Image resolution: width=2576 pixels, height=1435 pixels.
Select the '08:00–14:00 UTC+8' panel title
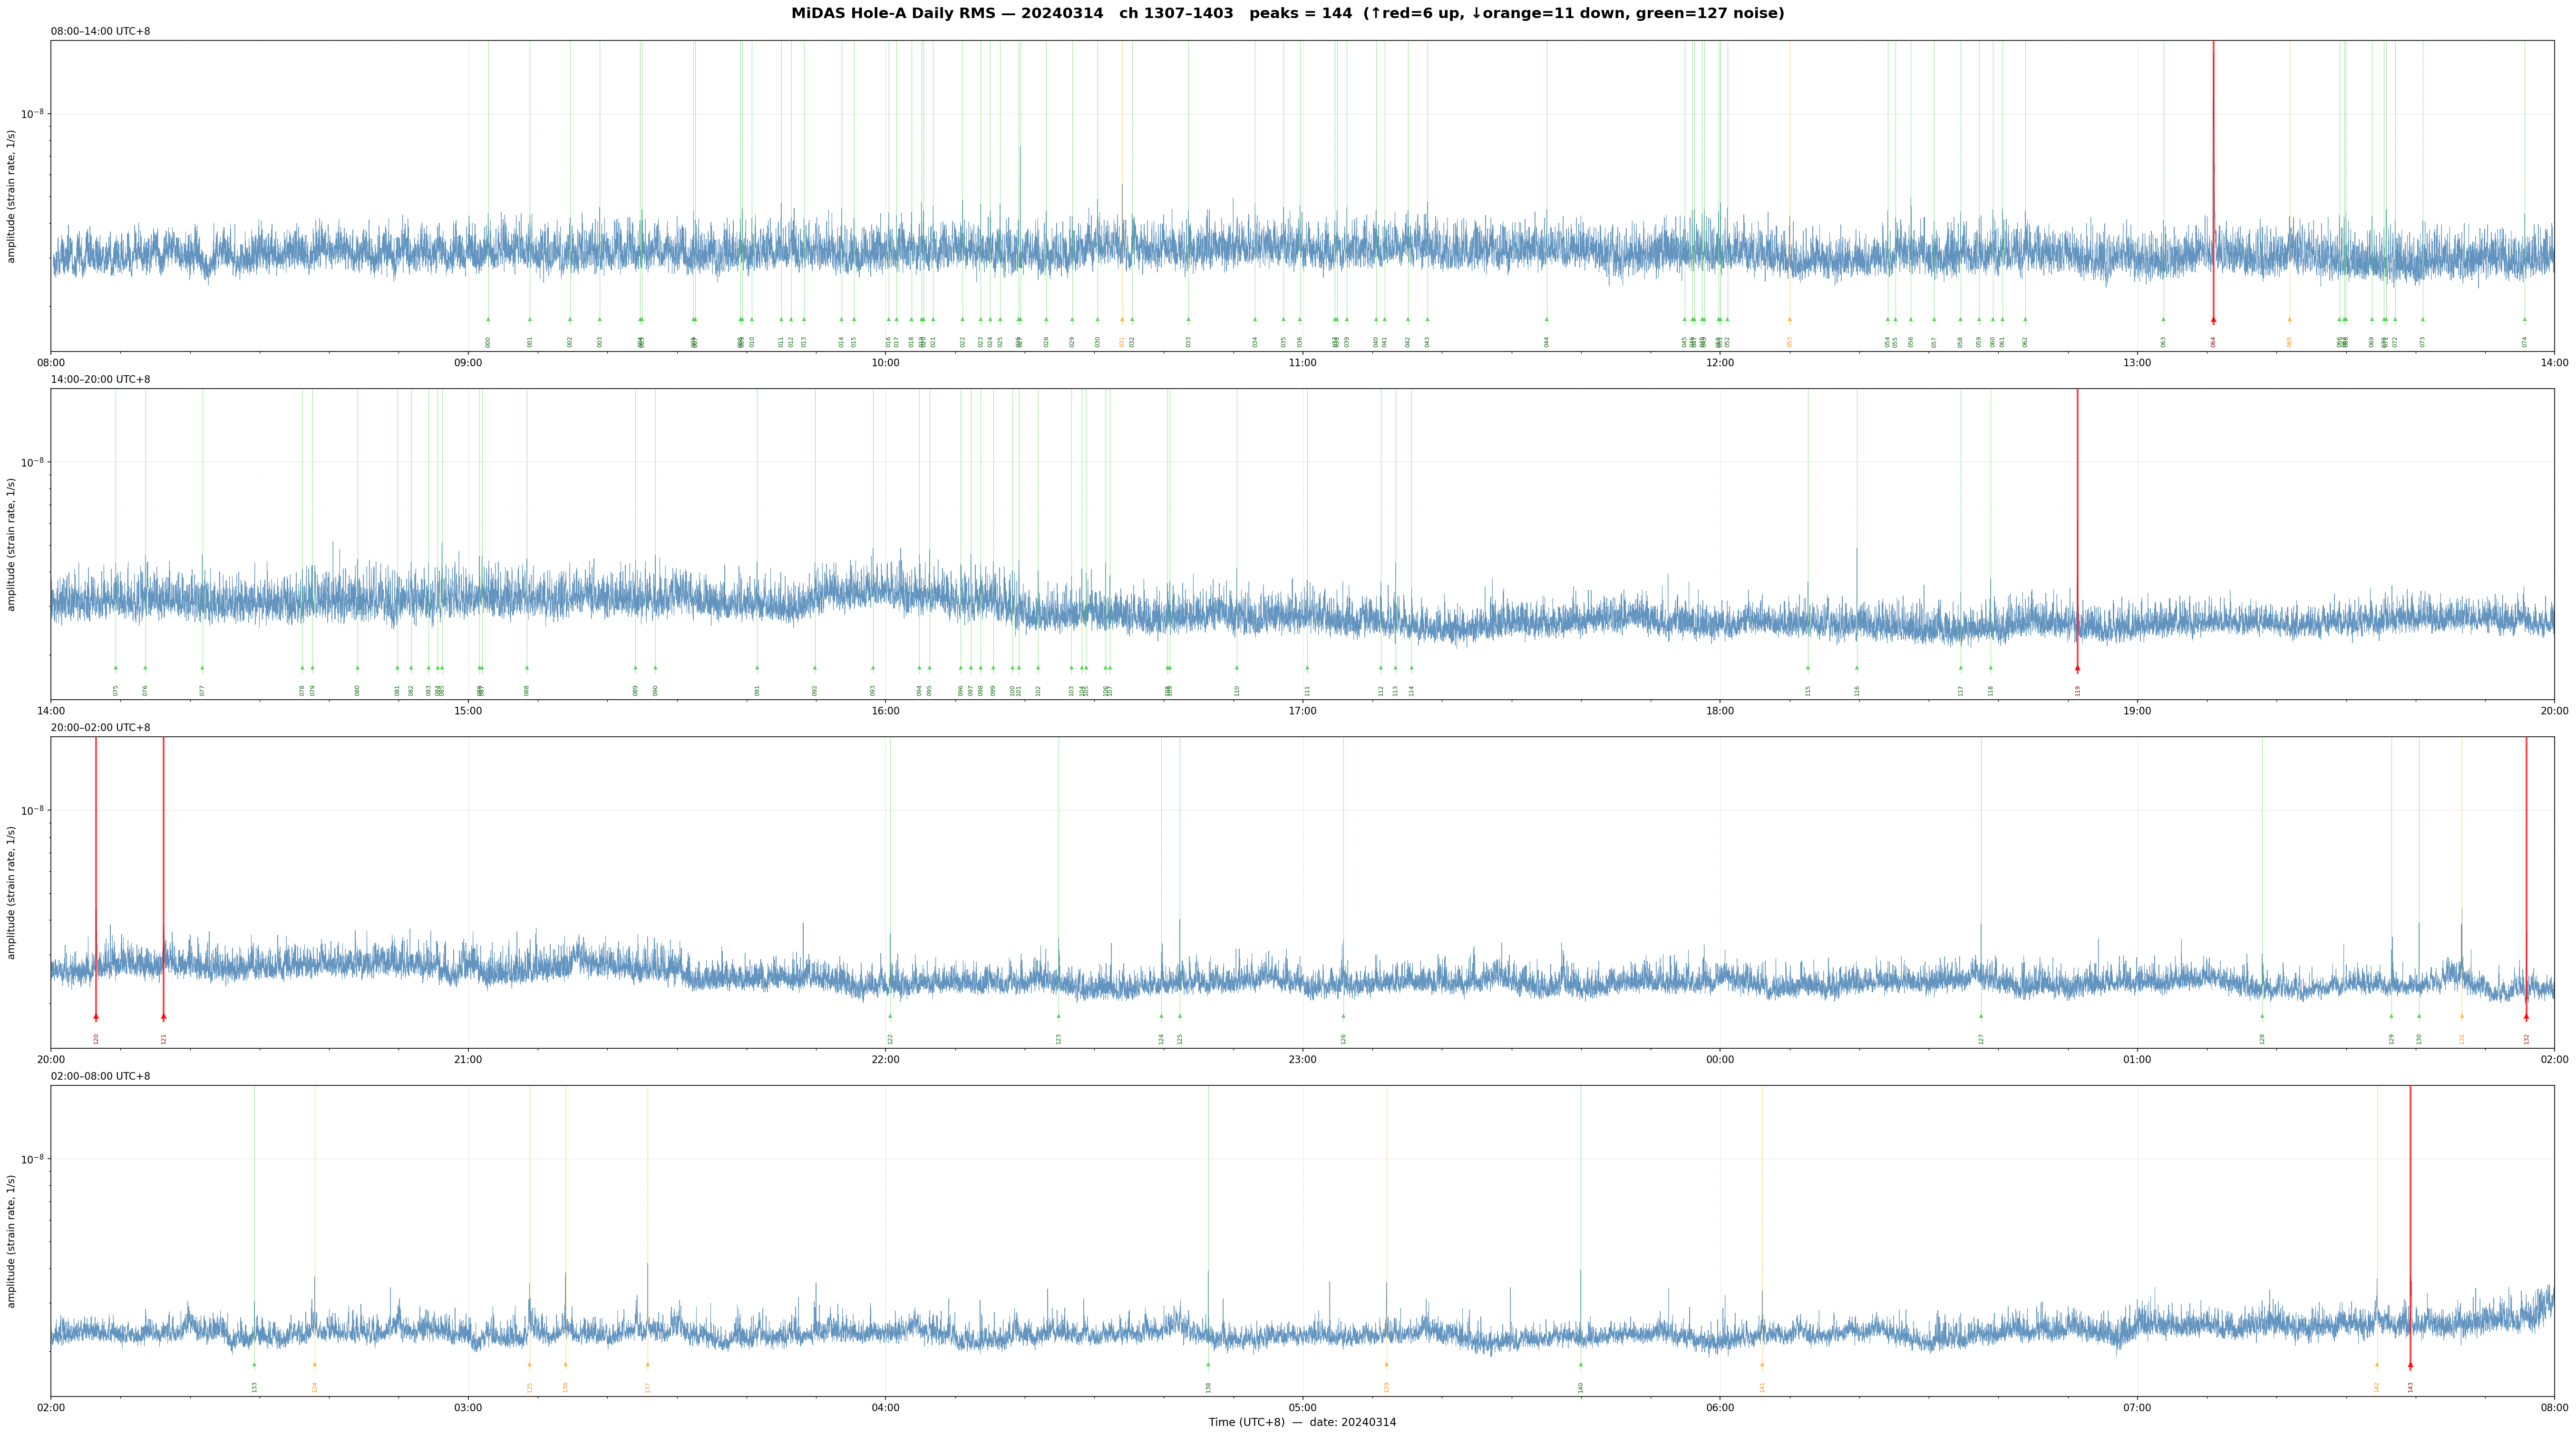pyautogui.click(x=101, y=32)
